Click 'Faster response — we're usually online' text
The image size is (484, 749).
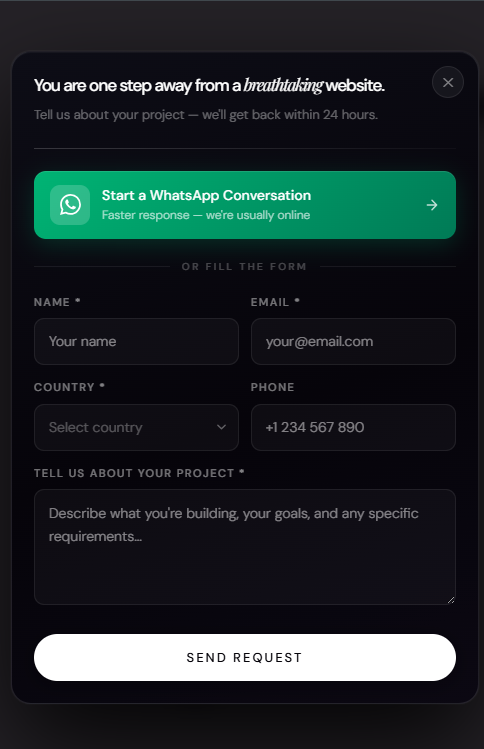tap(206, 215)
